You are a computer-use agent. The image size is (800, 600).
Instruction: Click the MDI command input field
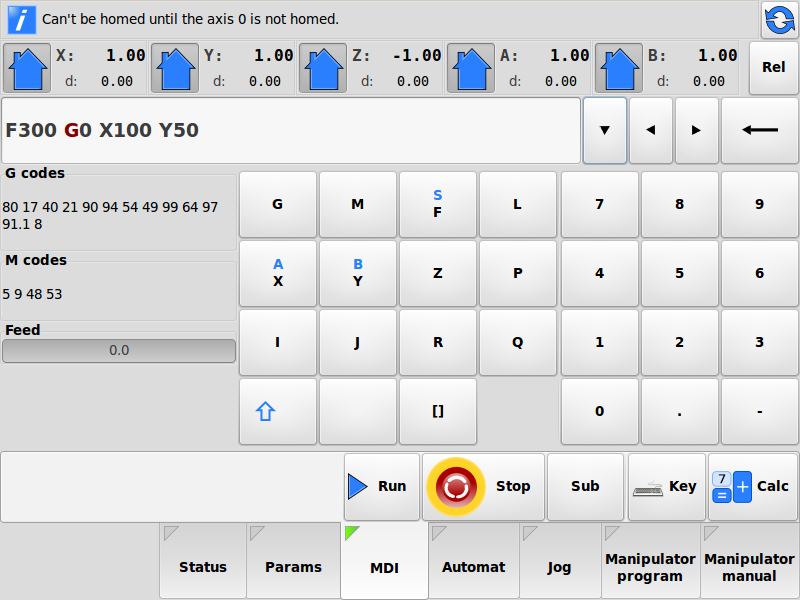pyautogui.click(x=291, y=131)
